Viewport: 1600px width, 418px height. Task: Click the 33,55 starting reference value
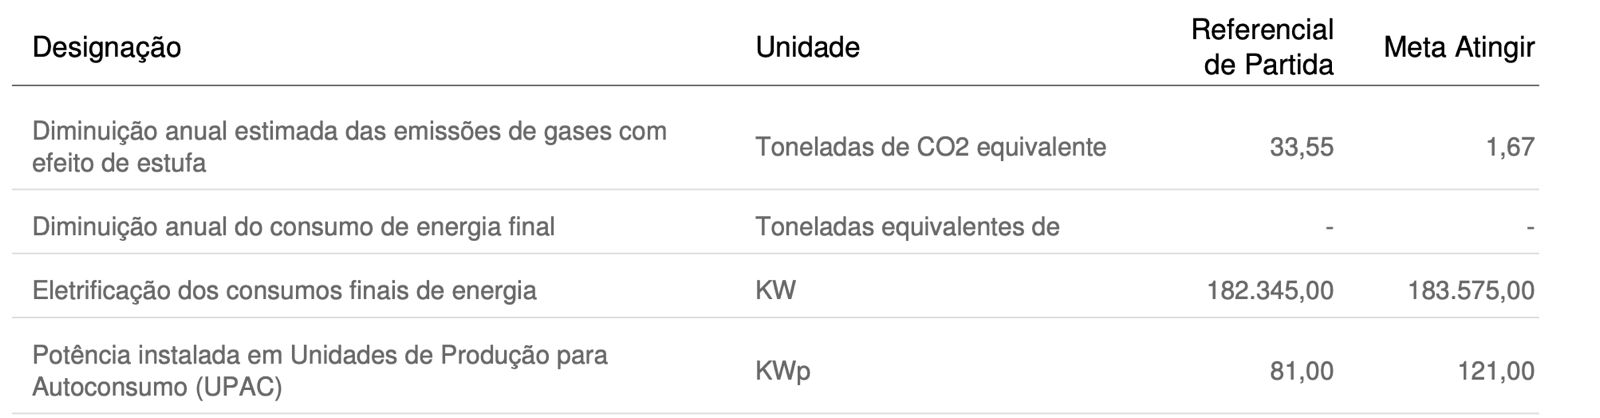coord(1301,147)
